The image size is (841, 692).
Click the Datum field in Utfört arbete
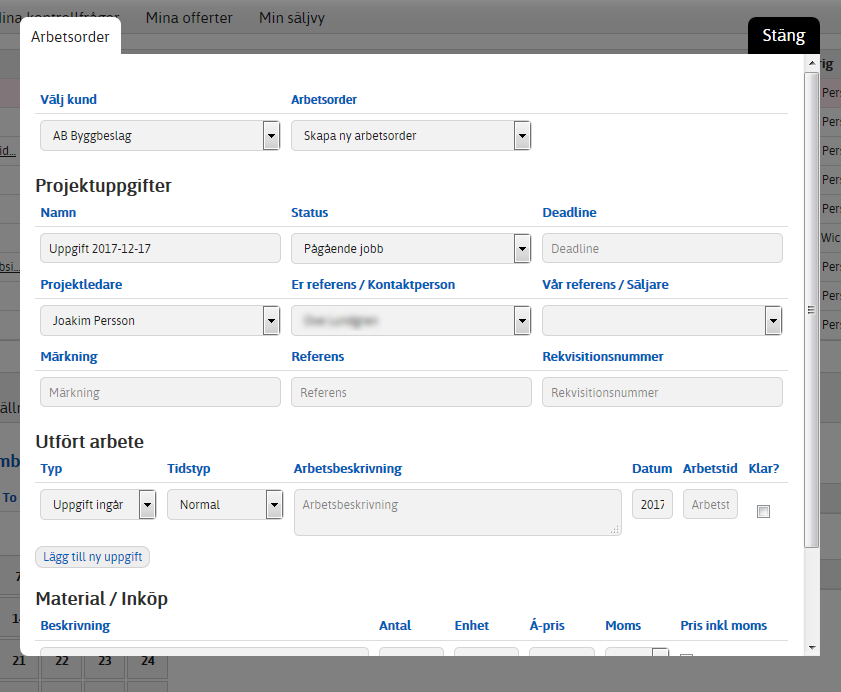coord(652,505)
